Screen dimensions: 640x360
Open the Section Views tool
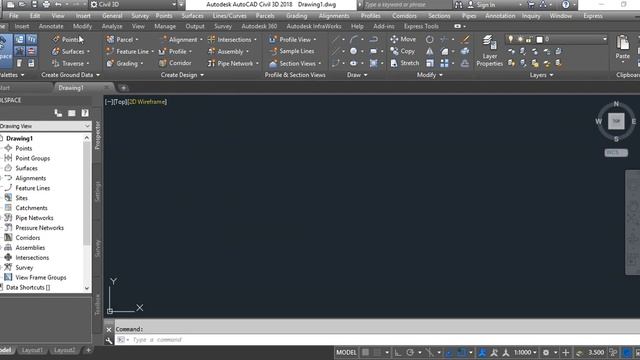[295, 63]
